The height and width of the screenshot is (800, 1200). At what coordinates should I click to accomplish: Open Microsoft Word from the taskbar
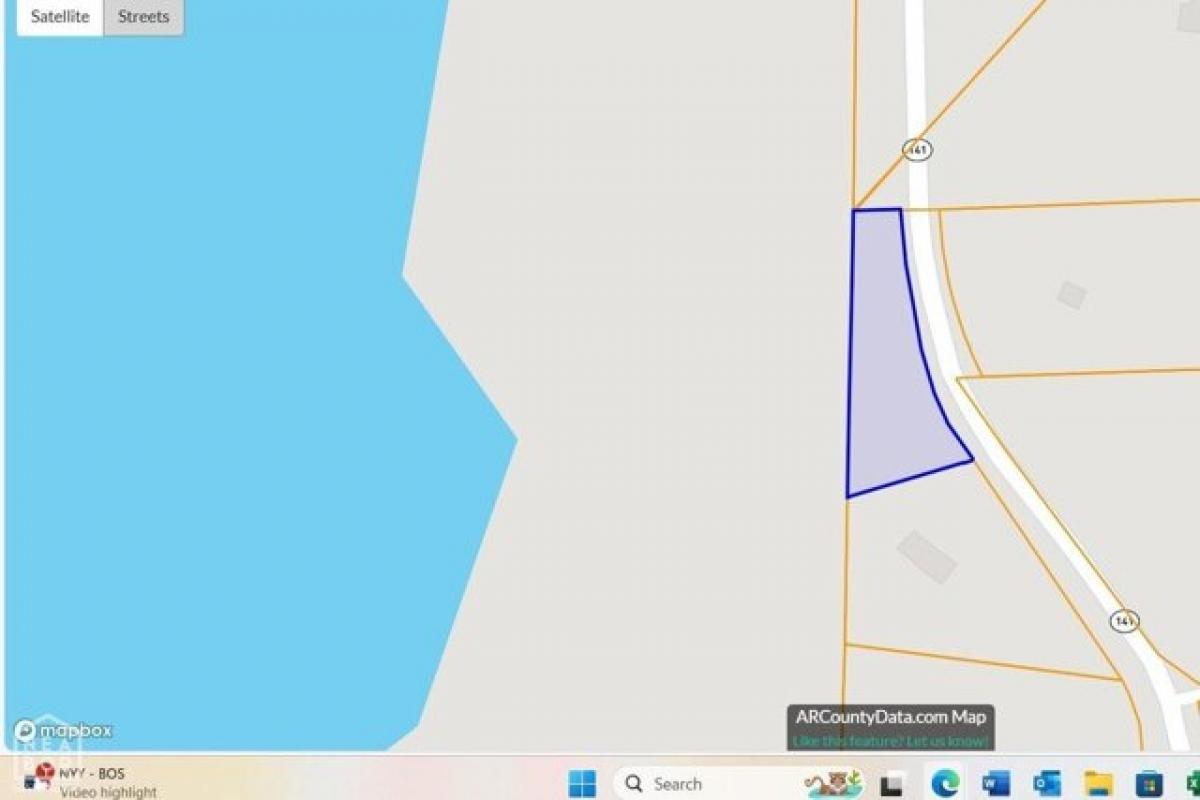tap(994, 784)
